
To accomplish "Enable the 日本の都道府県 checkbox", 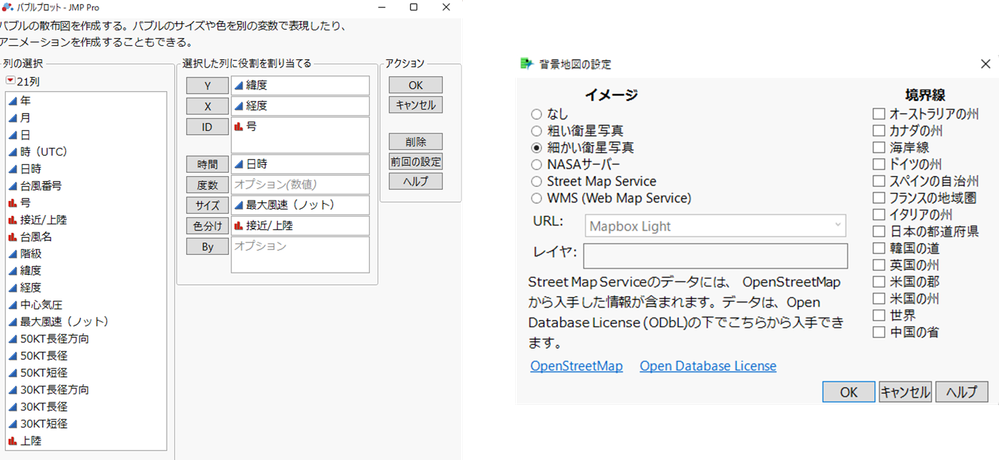I will [879, 231].
